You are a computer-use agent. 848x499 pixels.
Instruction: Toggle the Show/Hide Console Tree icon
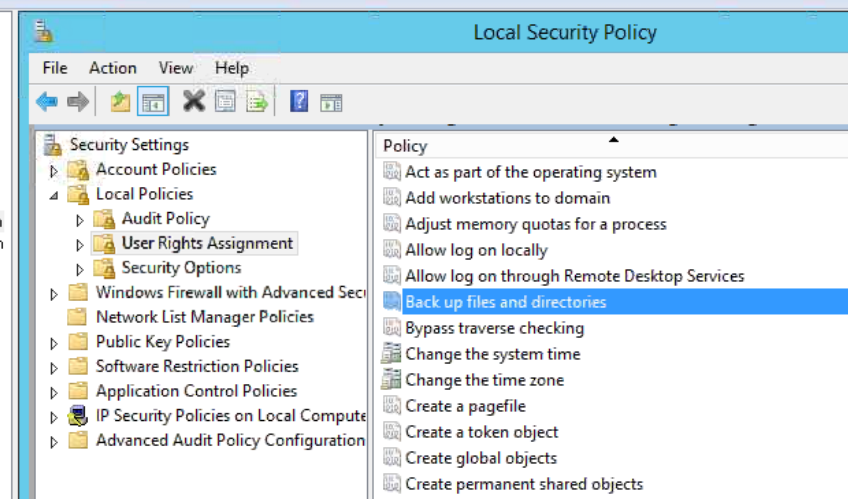tap(153, 101)
